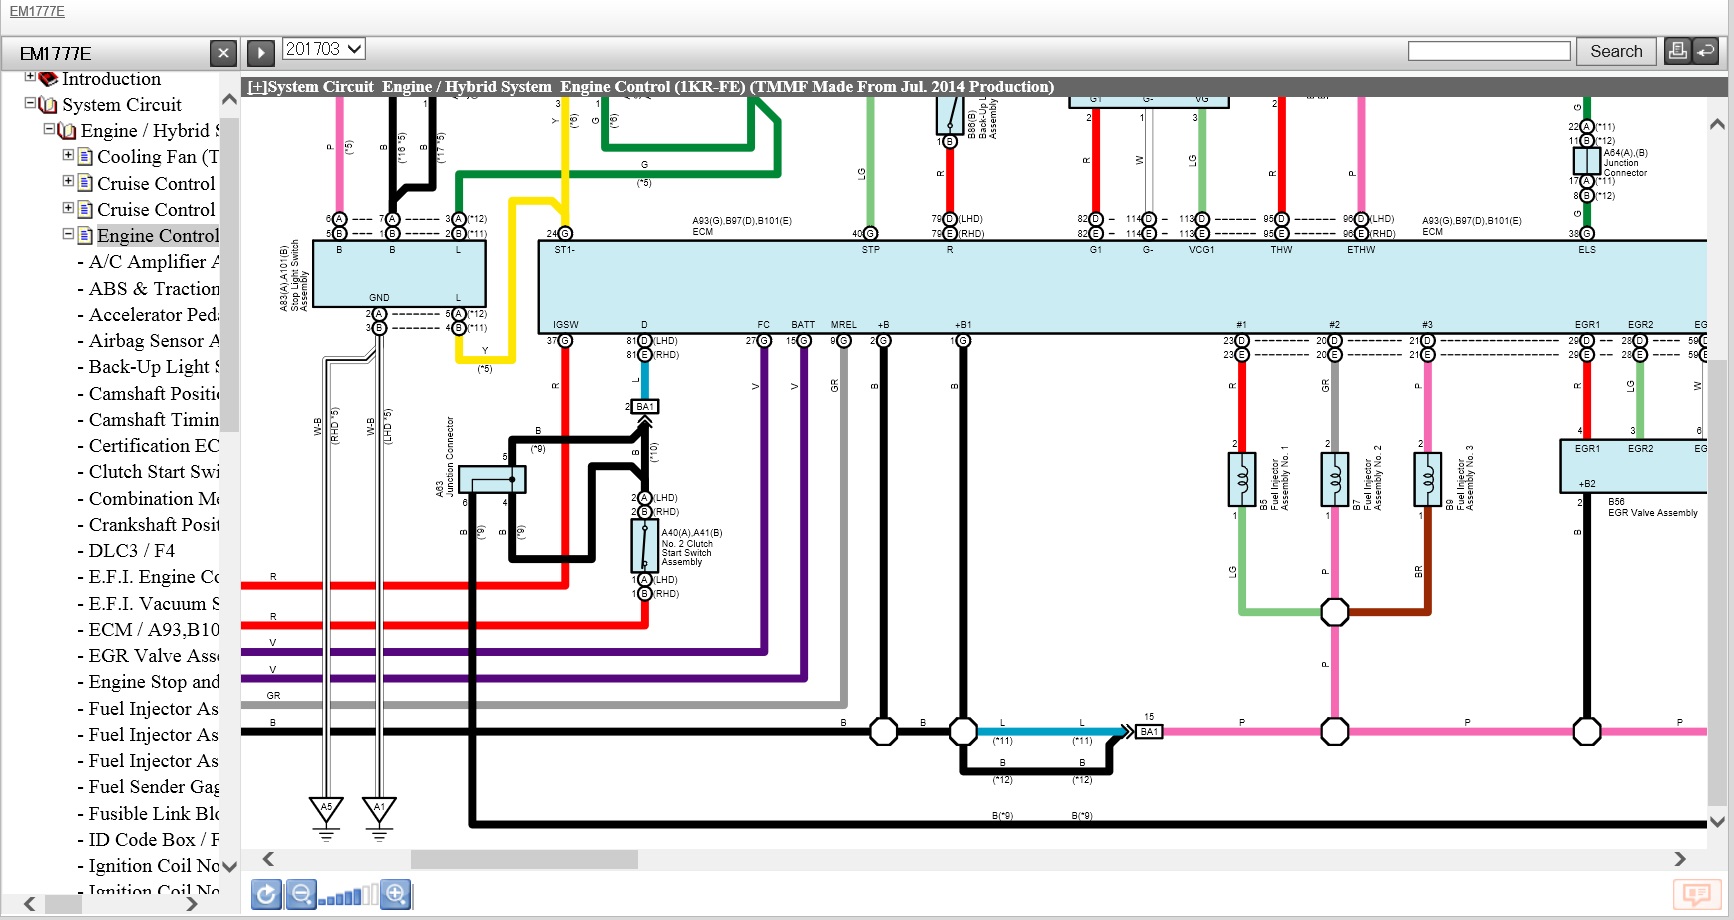Open Certification ECU entry

tap(154, 446)
